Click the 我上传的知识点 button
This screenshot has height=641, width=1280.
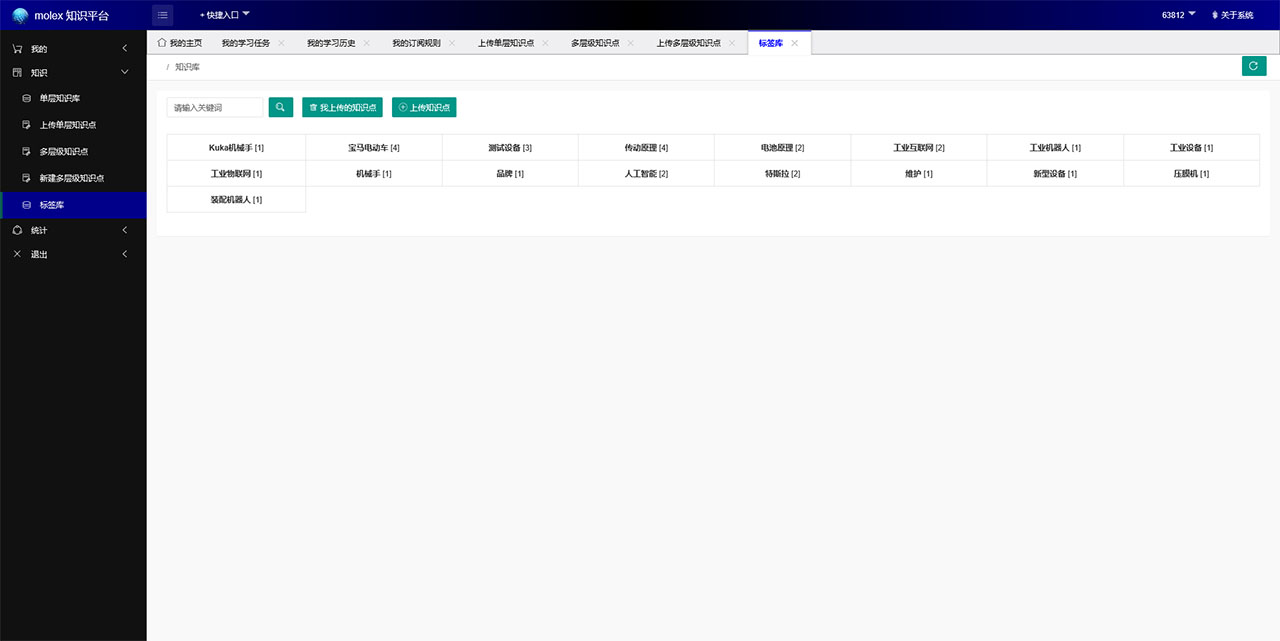tap(342, 107)
